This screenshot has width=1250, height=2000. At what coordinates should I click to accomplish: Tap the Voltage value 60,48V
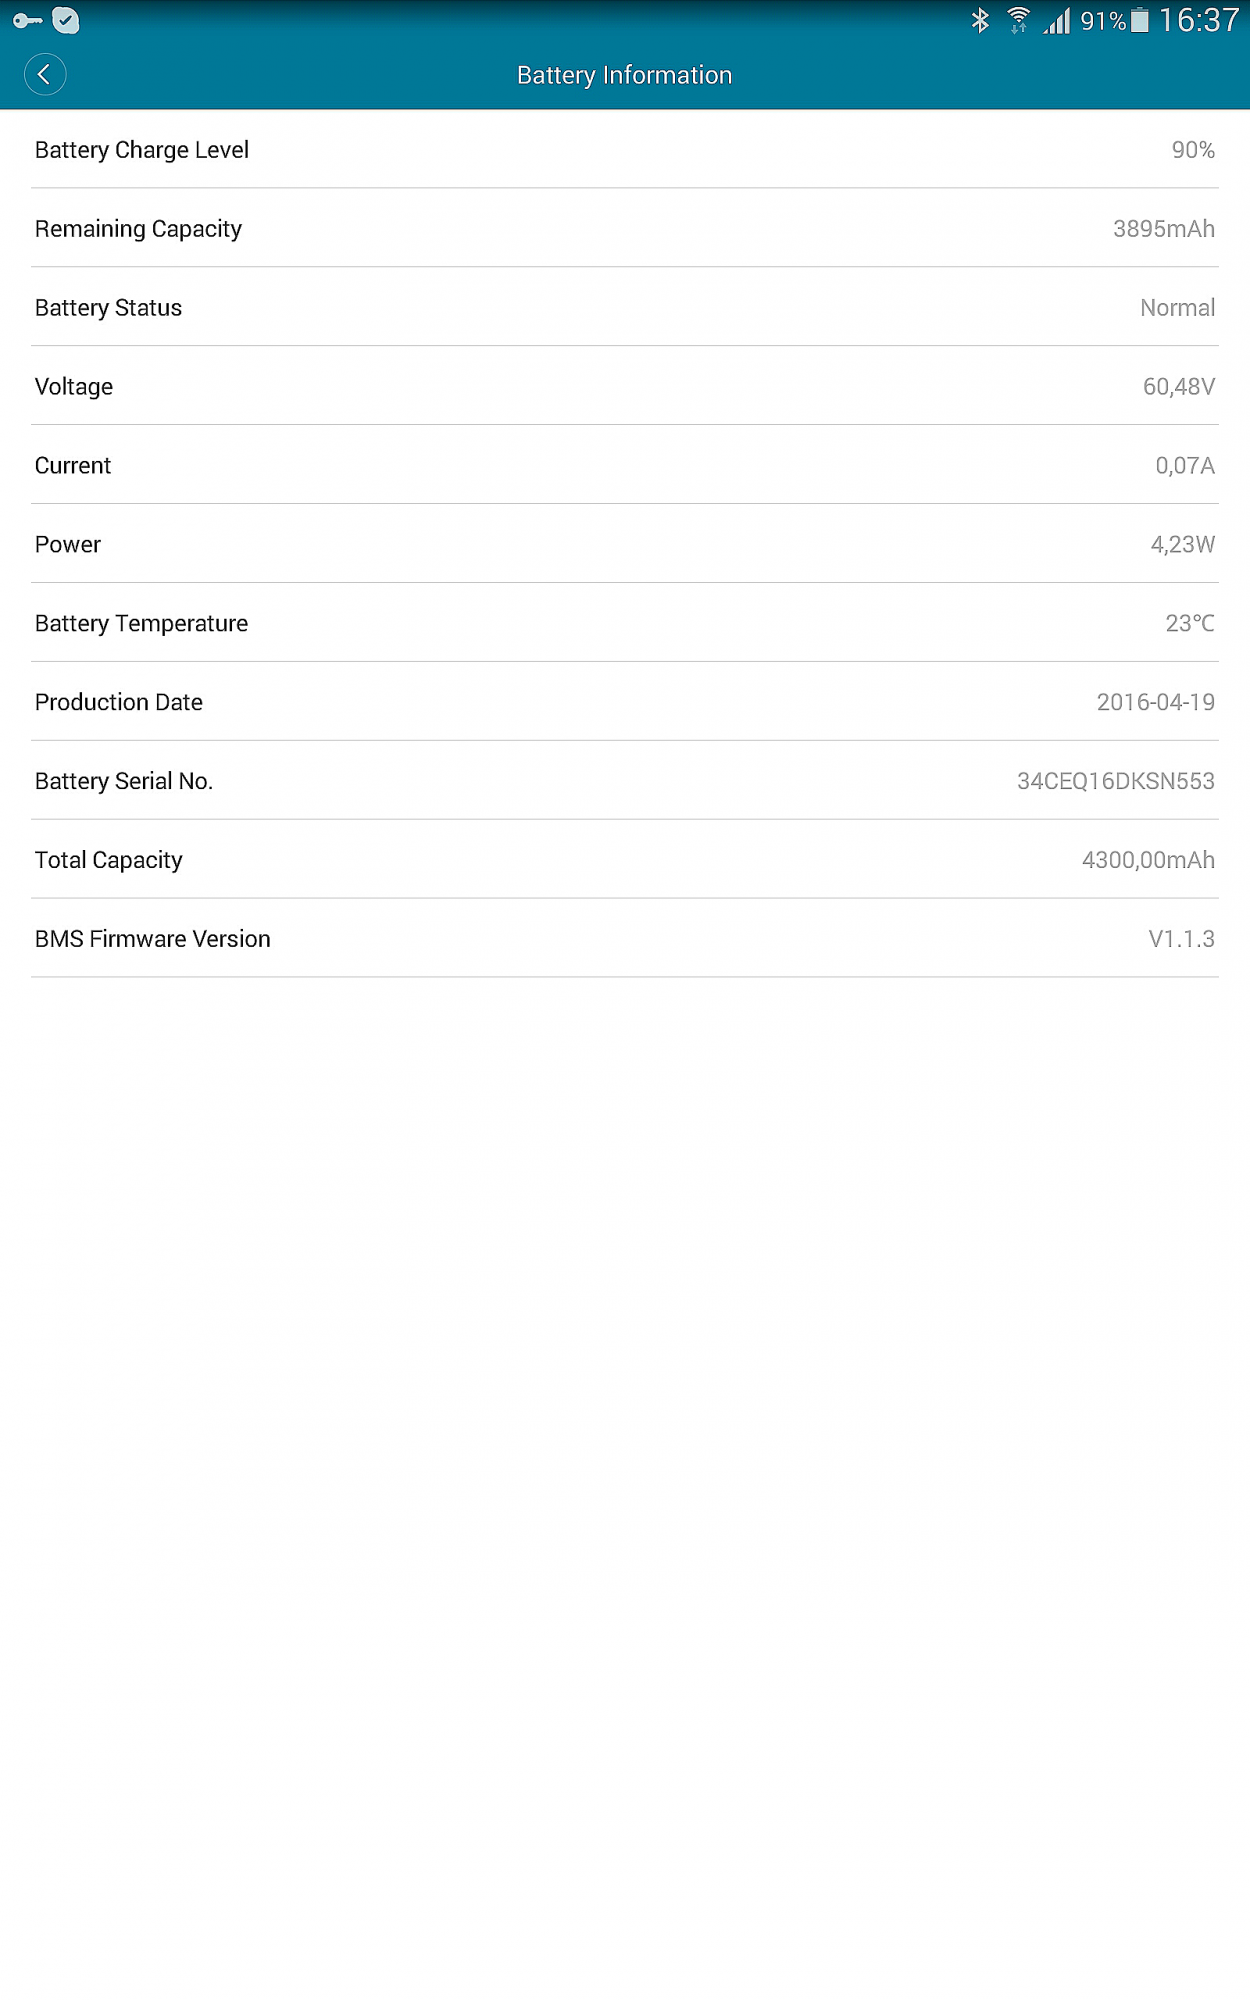(x=1178, y=387)
